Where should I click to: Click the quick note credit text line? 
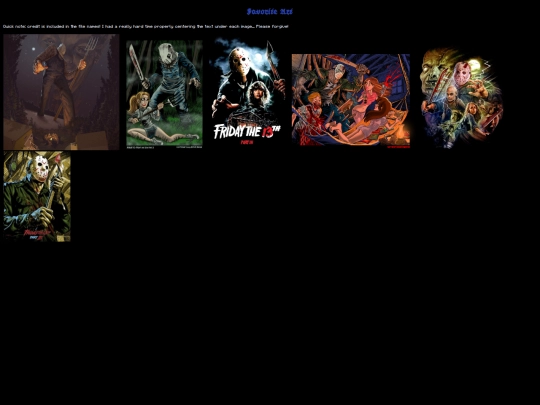[146, 26]
